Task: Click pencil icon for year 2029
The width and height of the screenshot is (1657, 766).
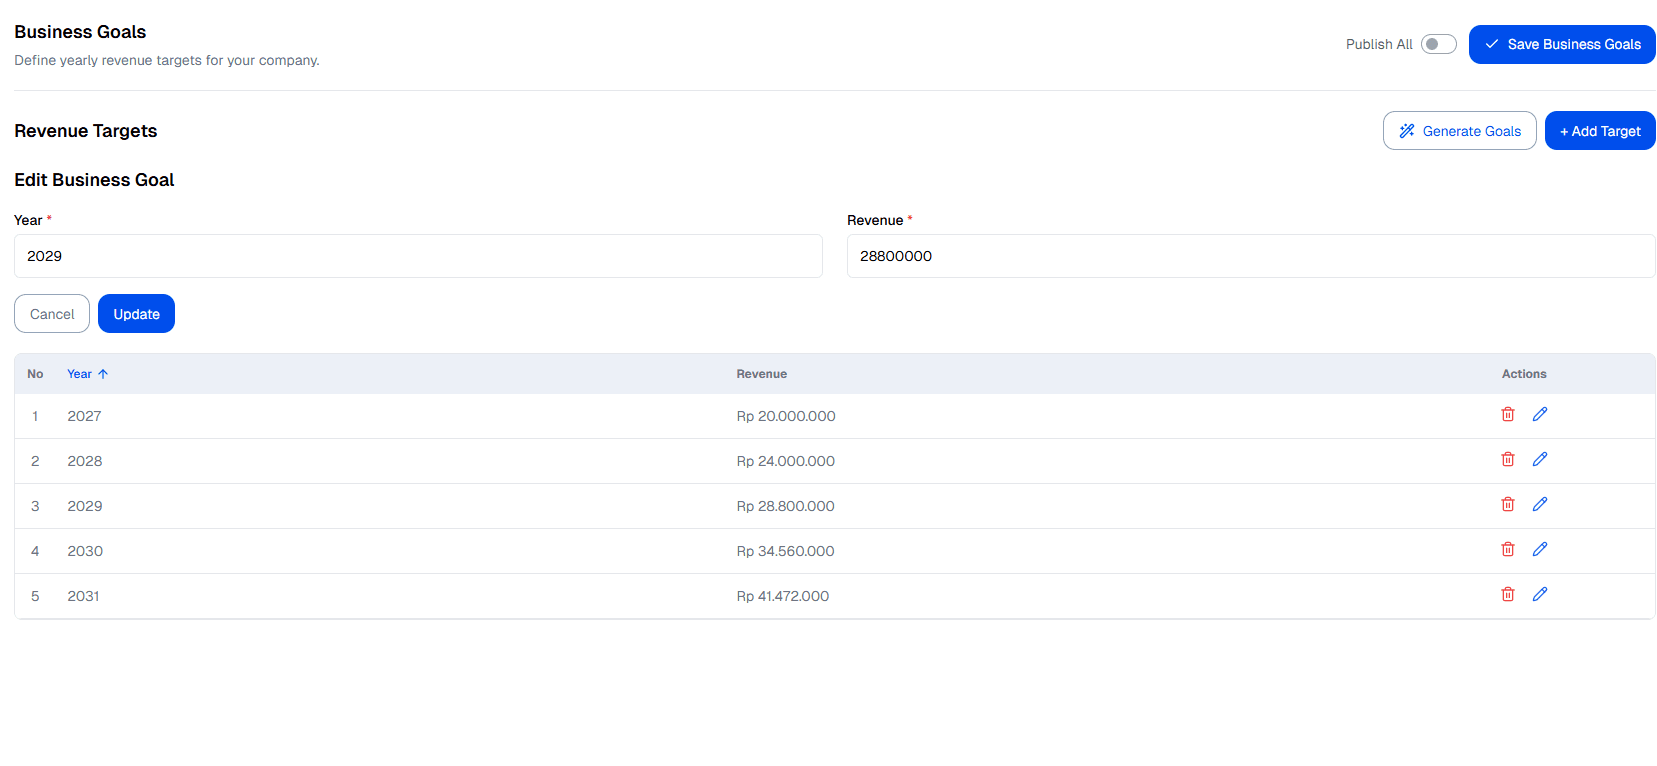Action: pyautogui.click(x=1539, y=504)
